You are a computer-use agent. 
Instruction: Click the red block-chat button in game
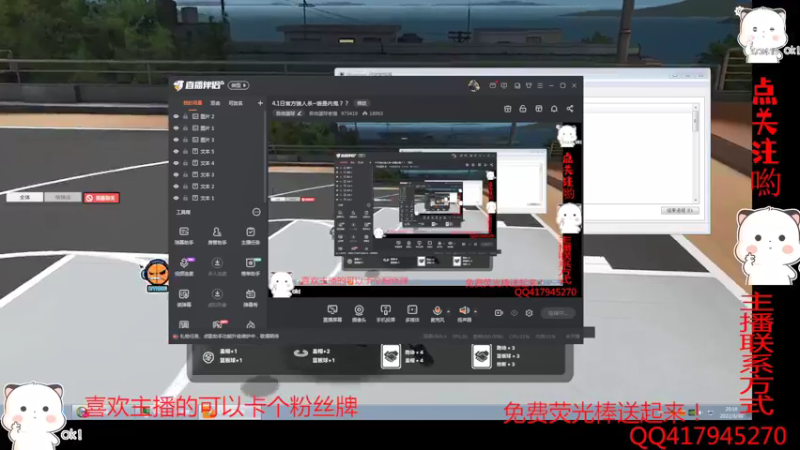102,197
